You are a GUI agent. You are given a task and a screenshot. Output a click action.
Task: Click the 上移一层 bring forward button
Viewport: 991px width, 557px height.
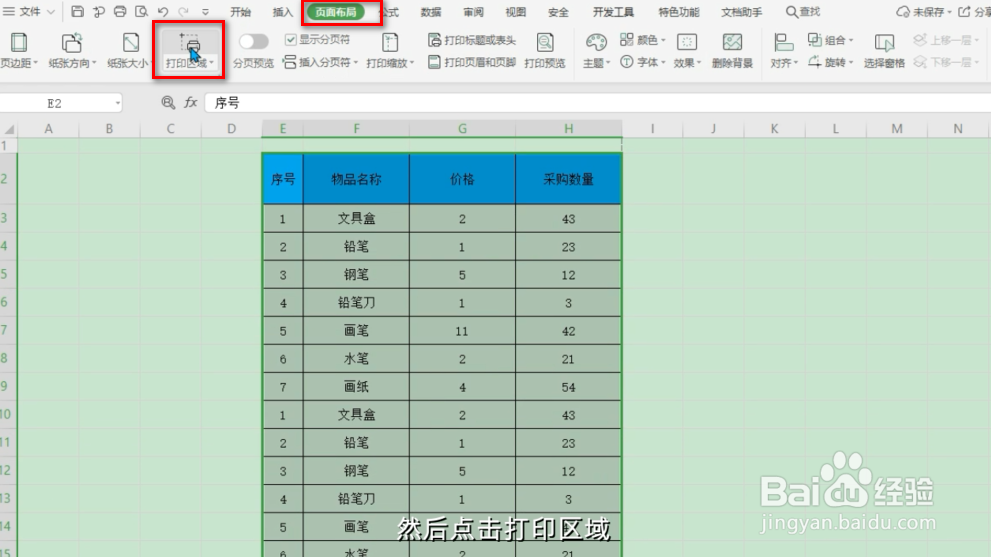[x=945, y=40]
